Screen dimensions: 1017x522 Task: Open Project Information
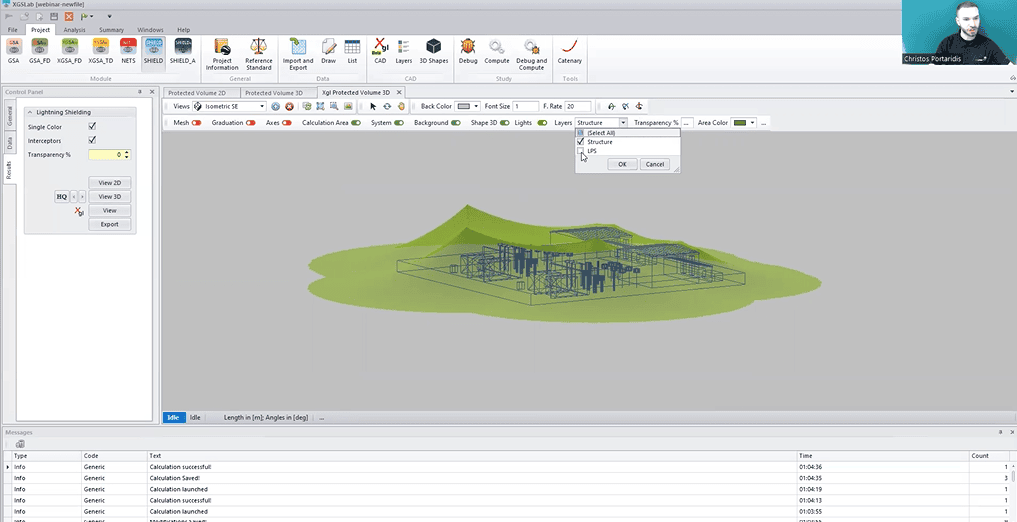pyautogui.click(x=222, y=54)
